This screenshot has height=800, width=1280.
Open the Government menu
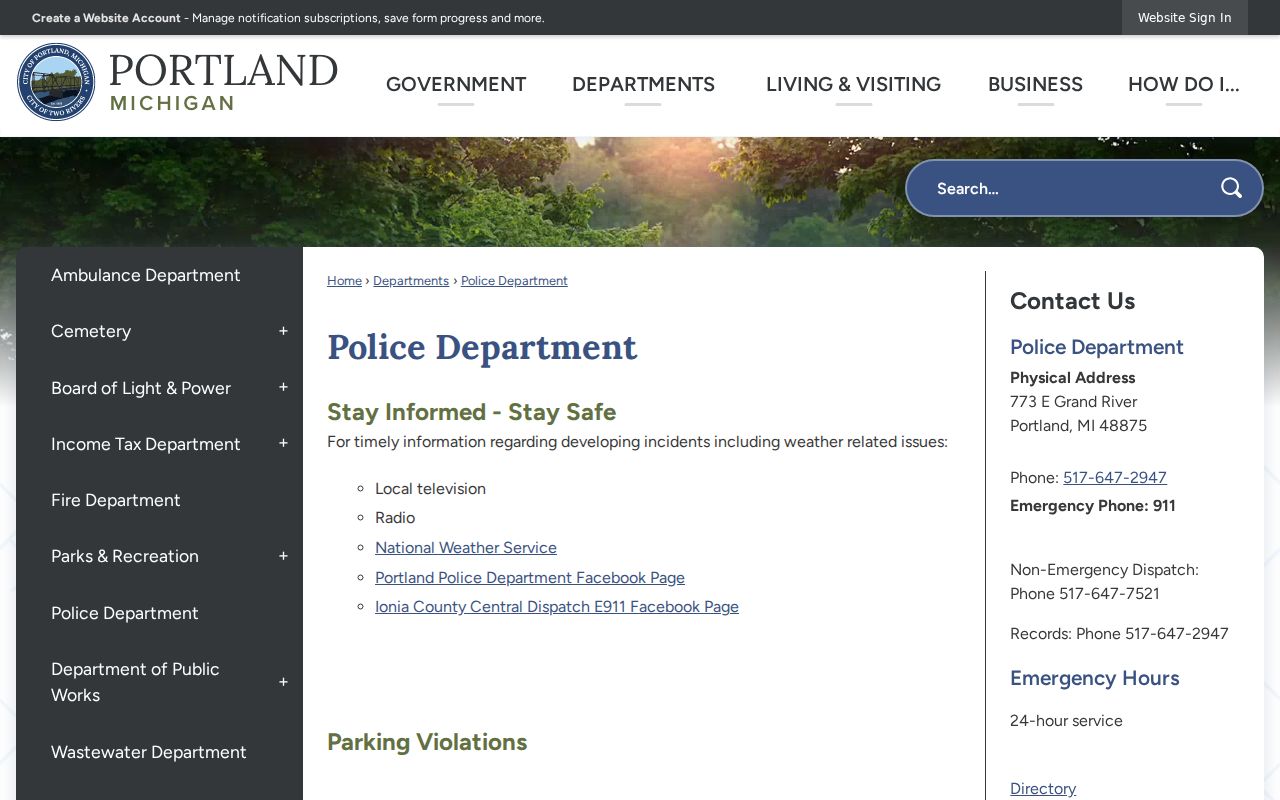pos(456,84)
